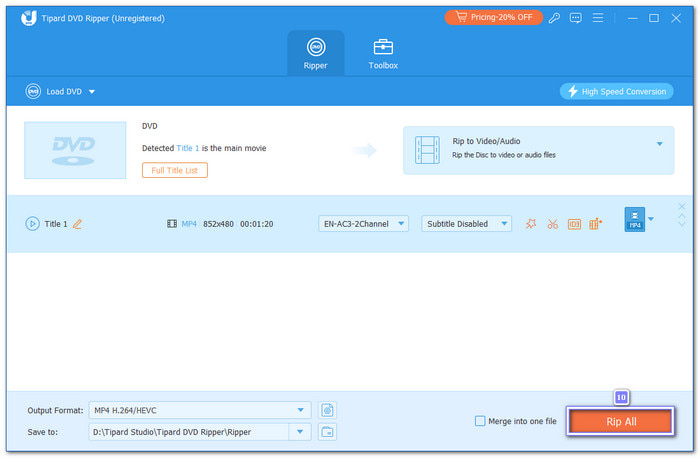Select the Ripper tab
This screenshot has width=700, height=458.
(x=315, y=53)
